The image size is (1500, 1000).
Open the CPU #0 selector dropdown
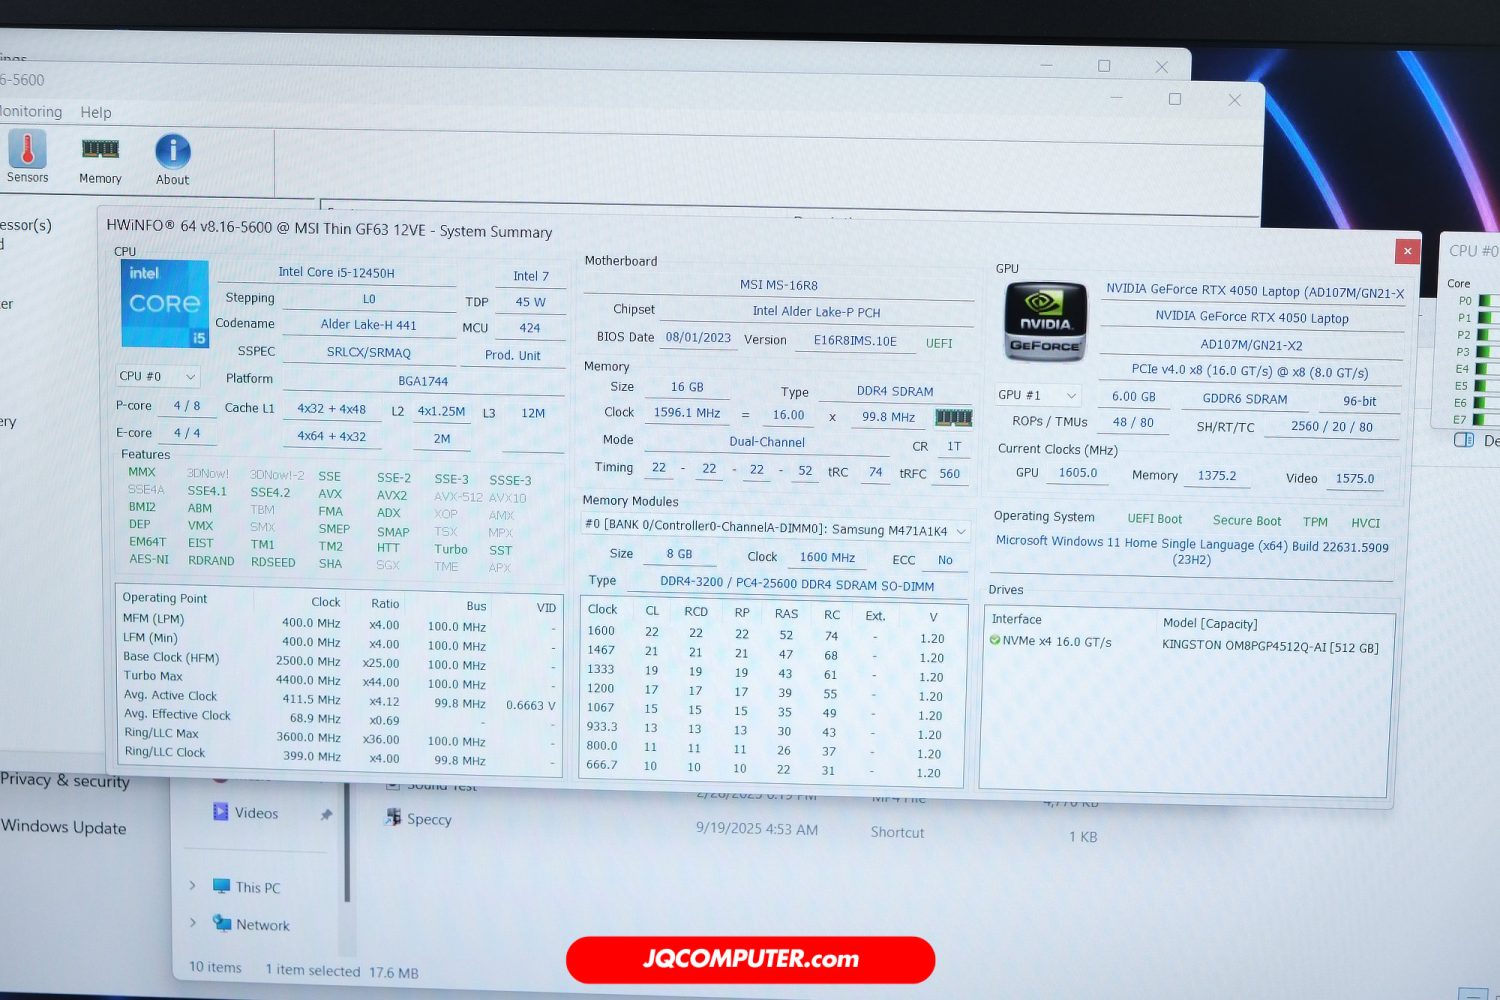coord(158,377)
